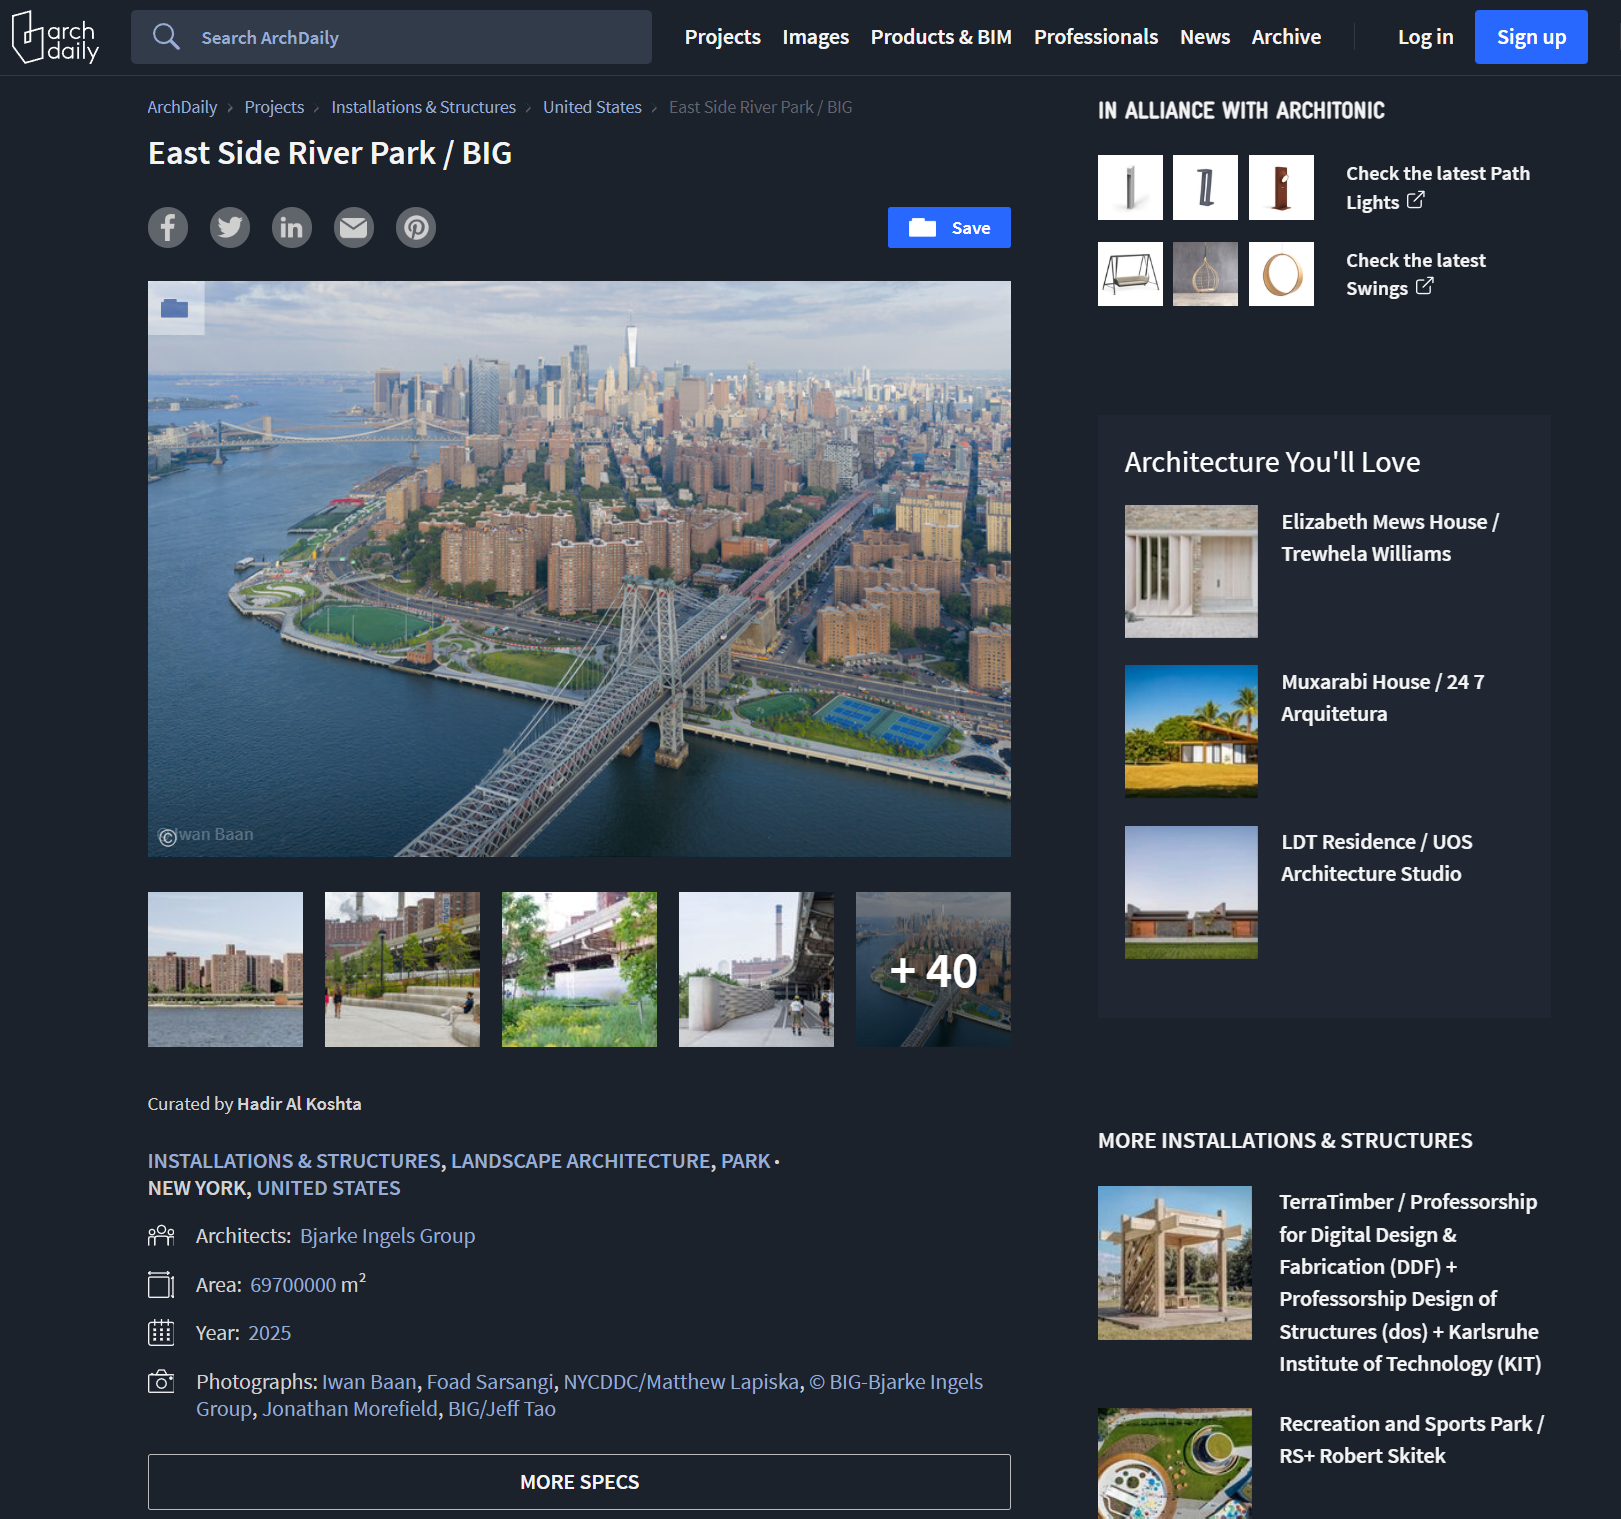The height and width of the screenshot is (1519, 1621).
Task: Open the News menu
Action: click(x=1205, y=37)
